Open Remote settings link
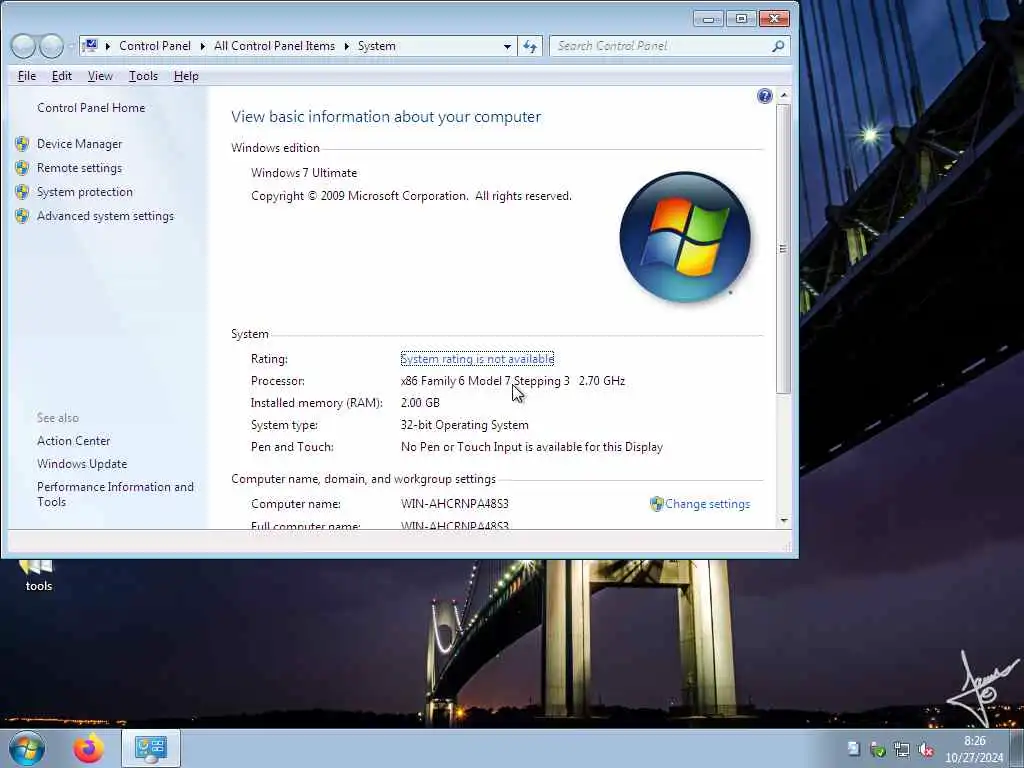The width and height of the screenshot is (1024, 768). tap(79, 168)
